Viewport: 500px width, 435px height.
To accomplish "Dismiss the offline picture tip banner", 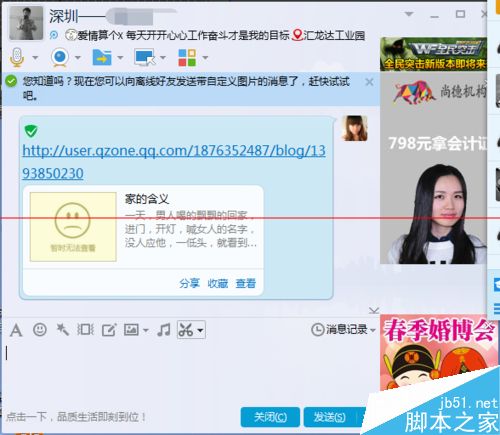I will [x=369, y=82].
